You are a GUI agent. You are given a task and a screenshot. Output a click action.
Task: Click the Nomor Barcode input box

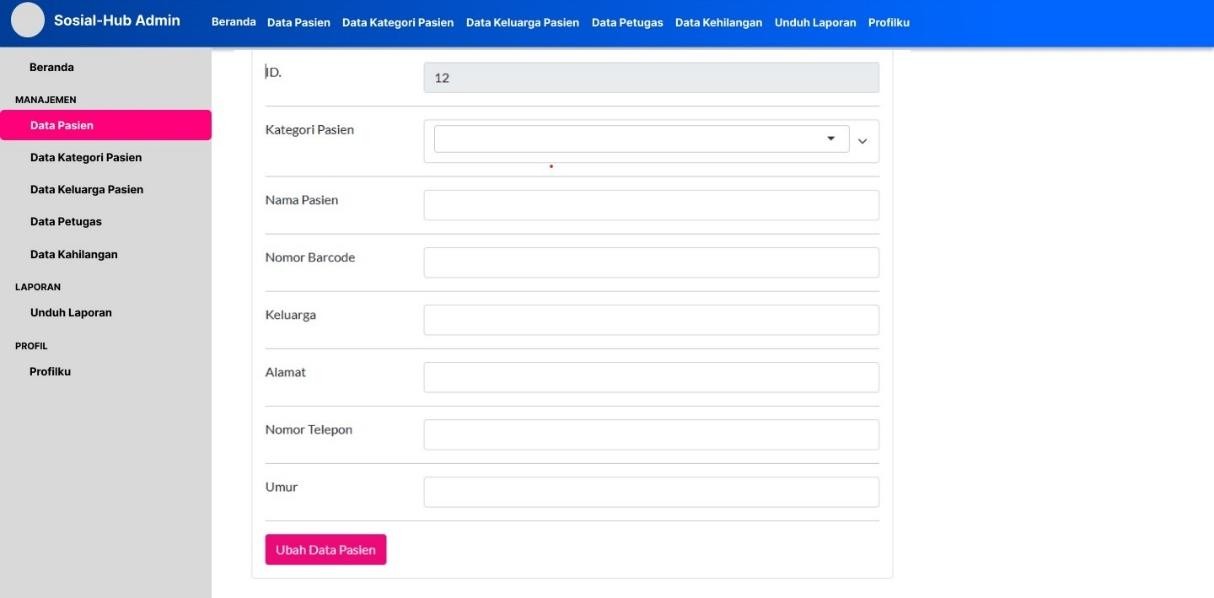pos(650,262)
